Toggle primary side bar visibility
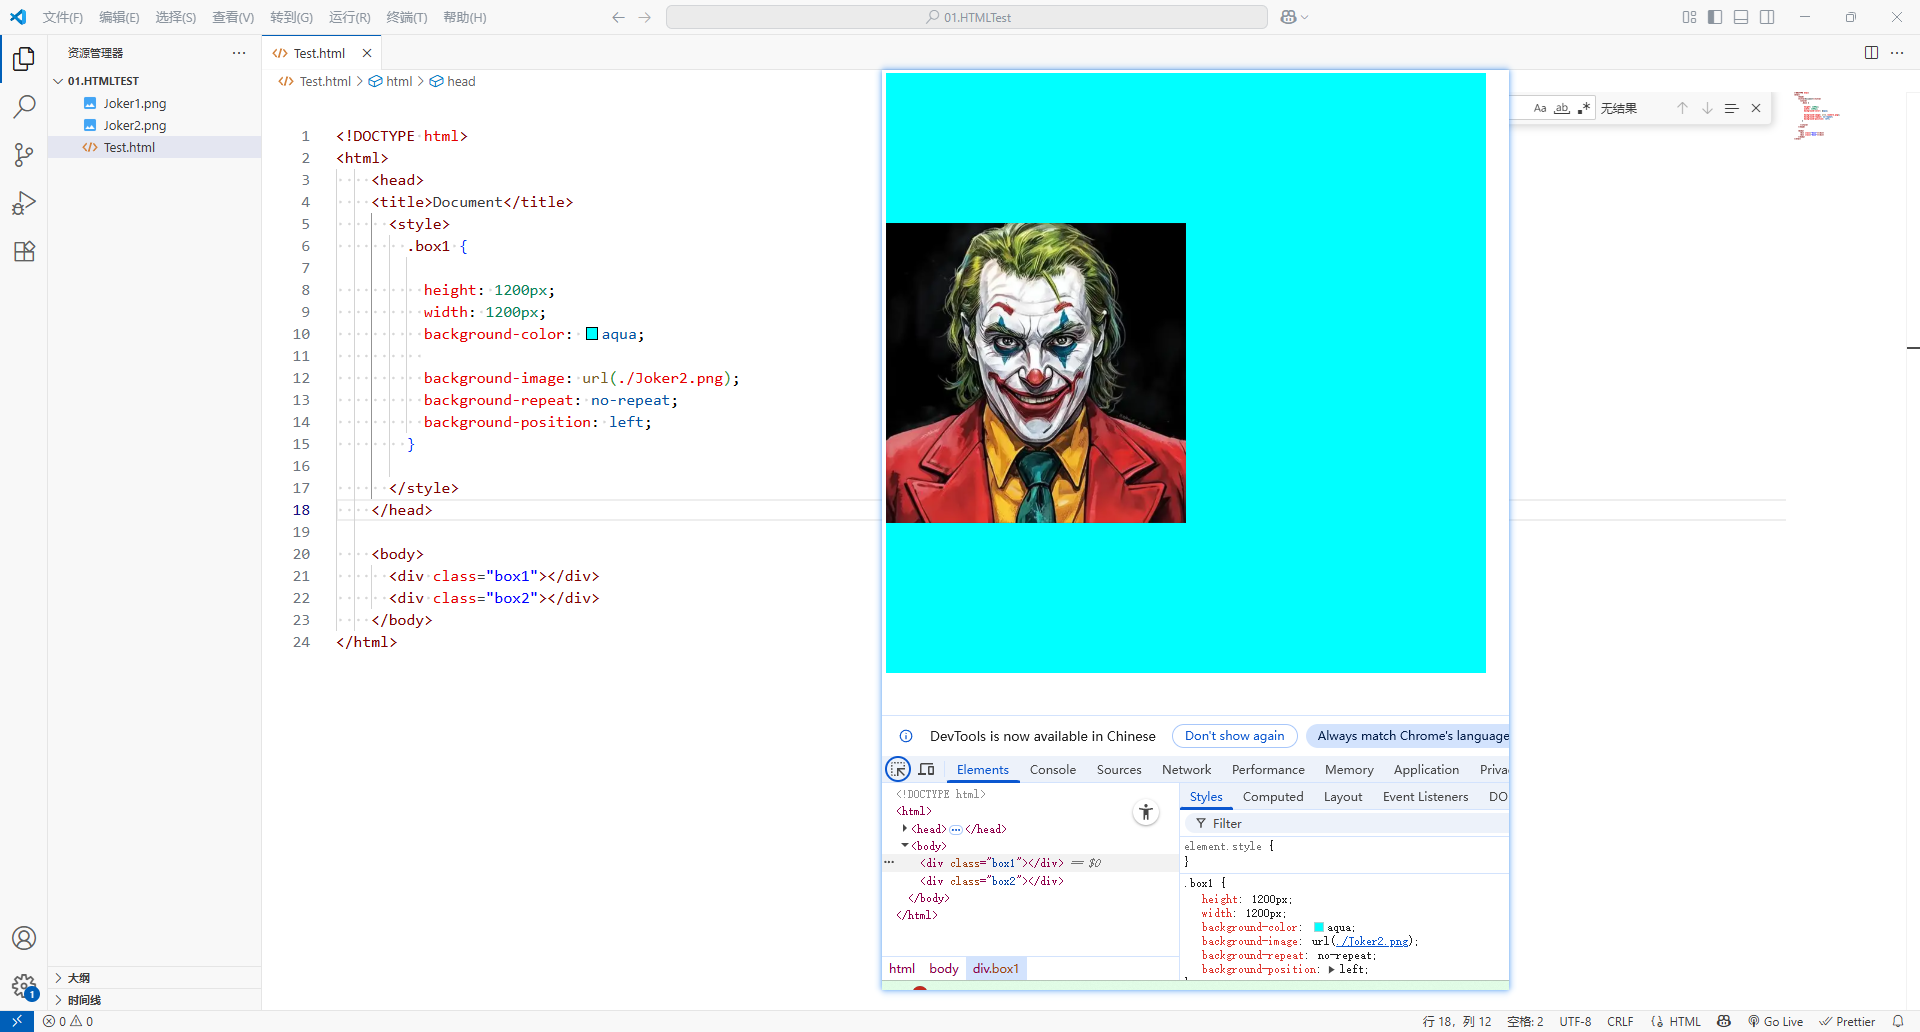This screenshot has height=1032, width=1920. coord(1715,17)
